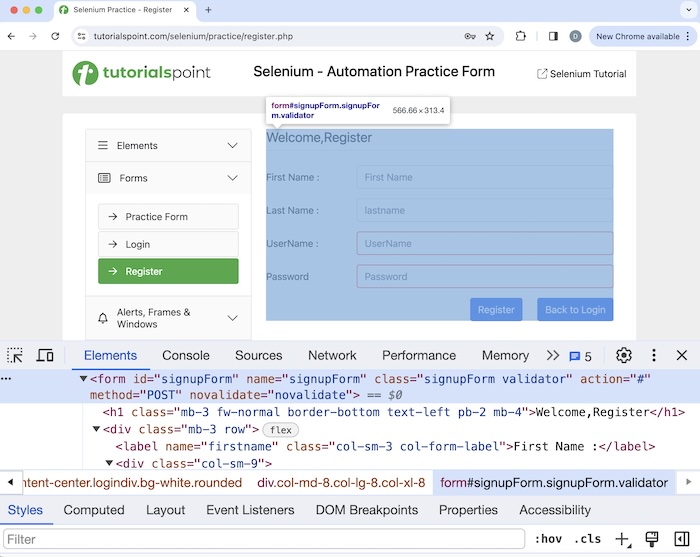The image size is (700, 557).
Task: Toggle the .cls element classes panel
Action: (589, 539)
